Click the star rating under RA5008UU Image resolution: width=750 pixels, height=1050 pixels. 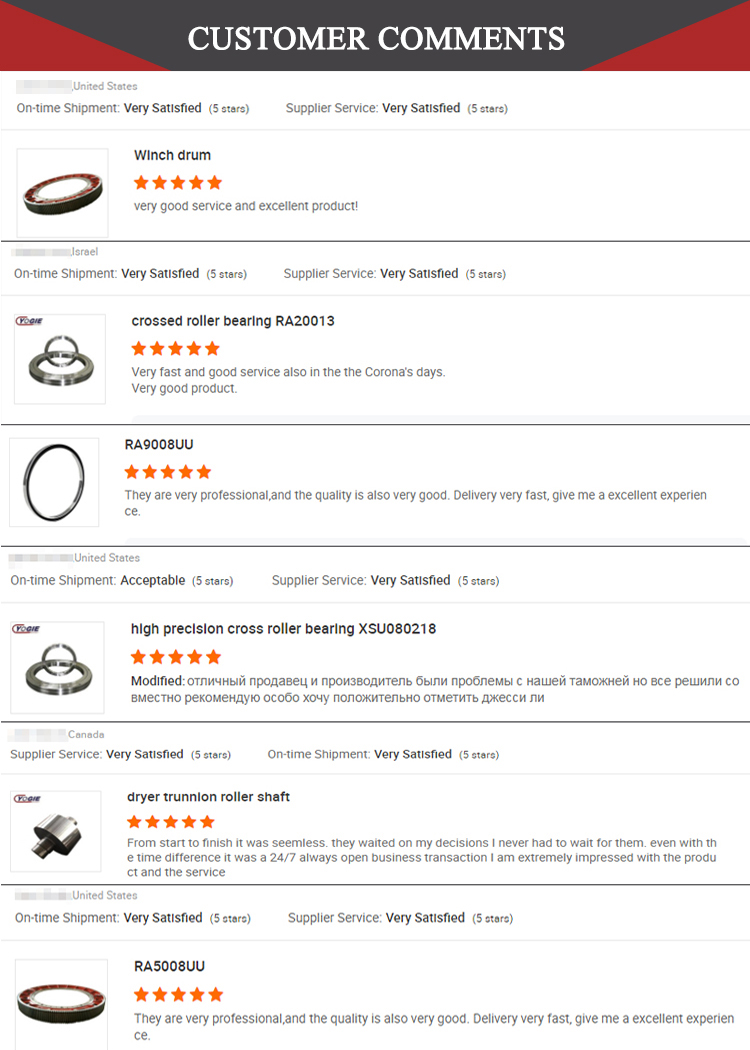click(x=178, y=995)
